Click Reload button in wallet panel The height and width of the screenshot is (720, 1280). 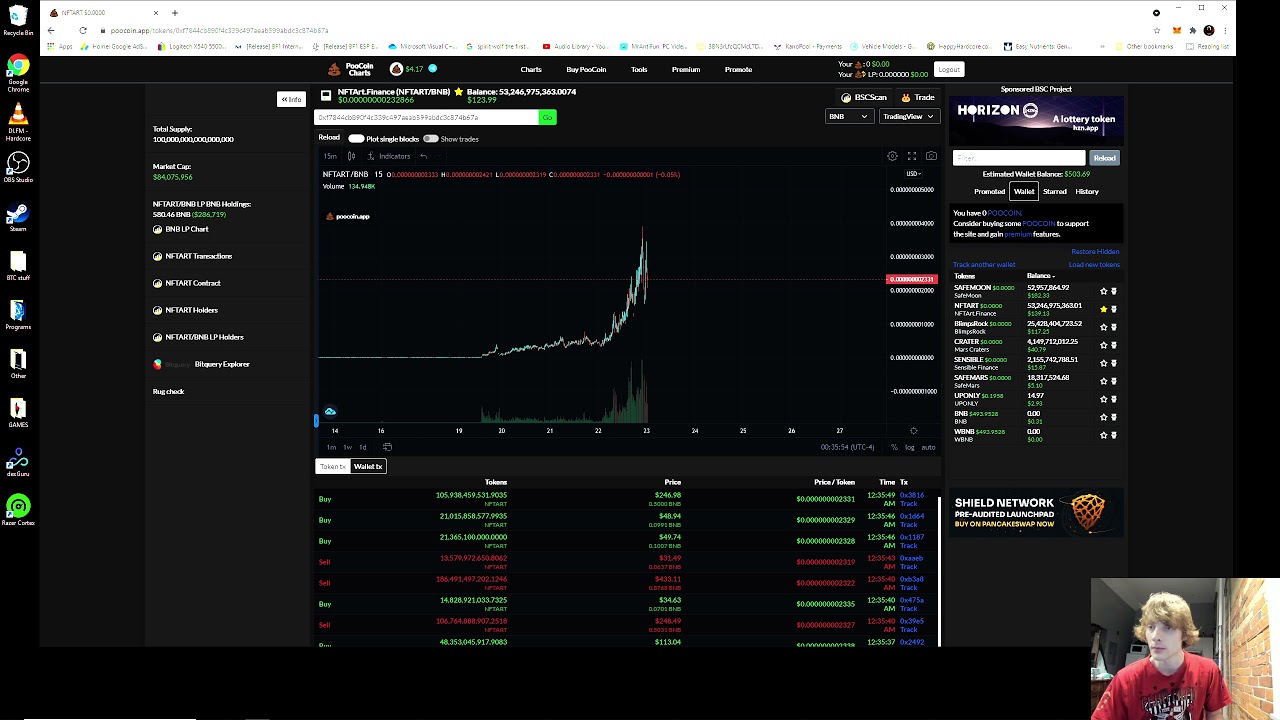(x=1104, y=158)
